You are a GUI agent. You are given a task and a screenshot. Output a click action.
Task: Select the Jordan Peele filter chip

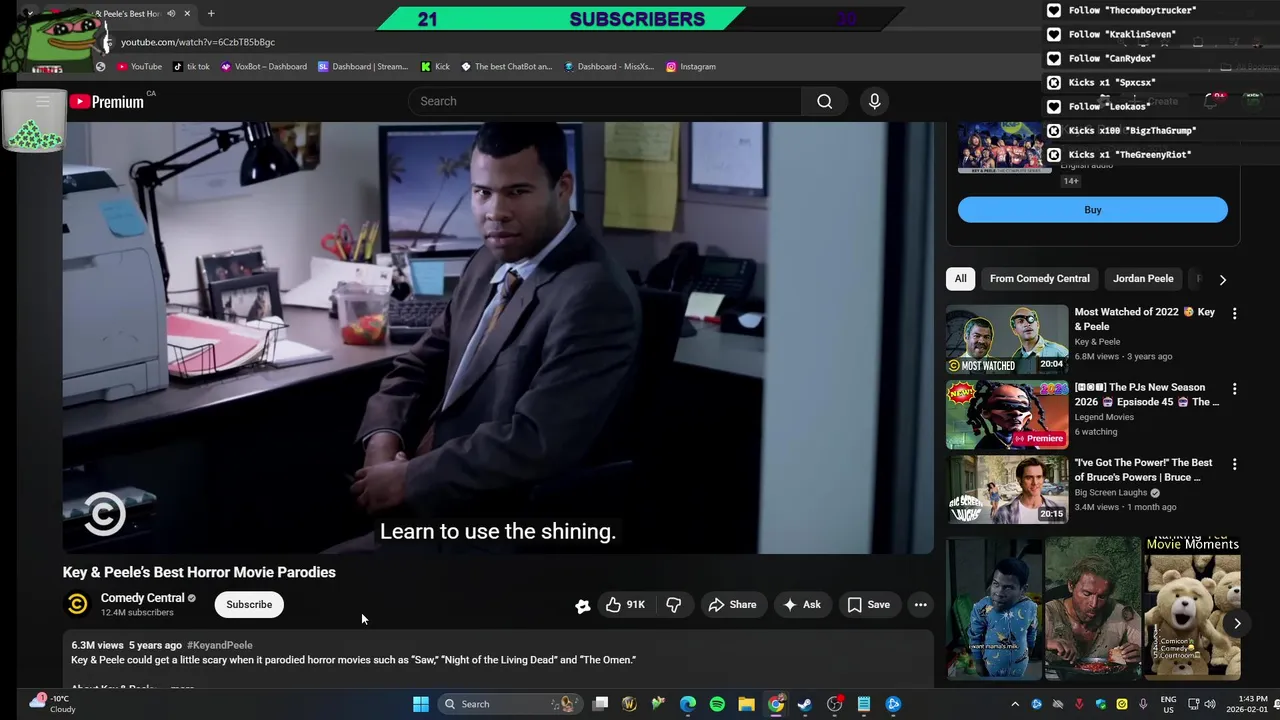(1143, 279)
